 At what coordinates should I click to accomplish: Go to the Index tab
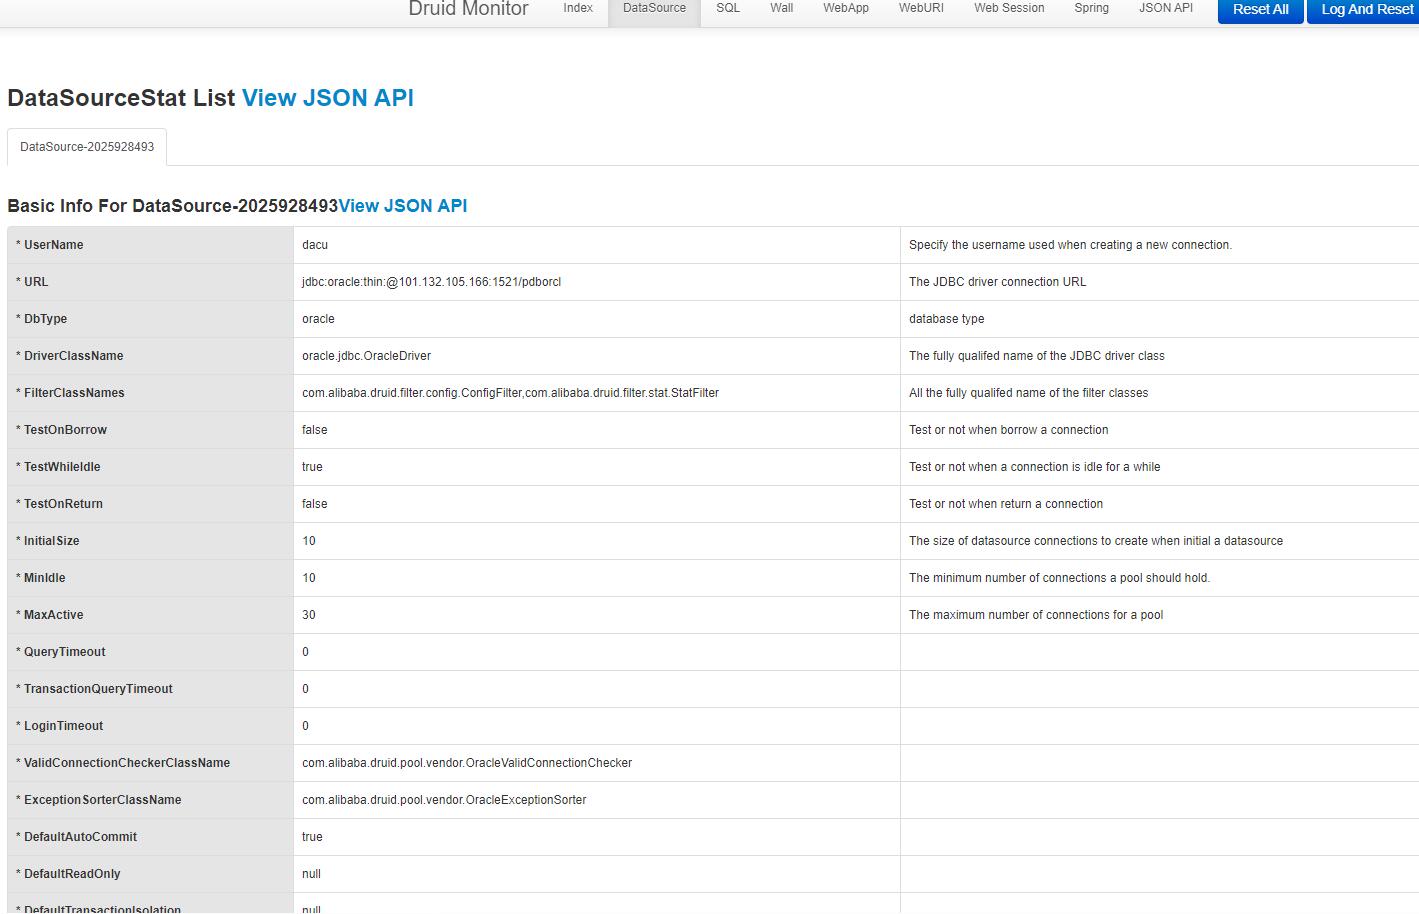click(578, 8)
